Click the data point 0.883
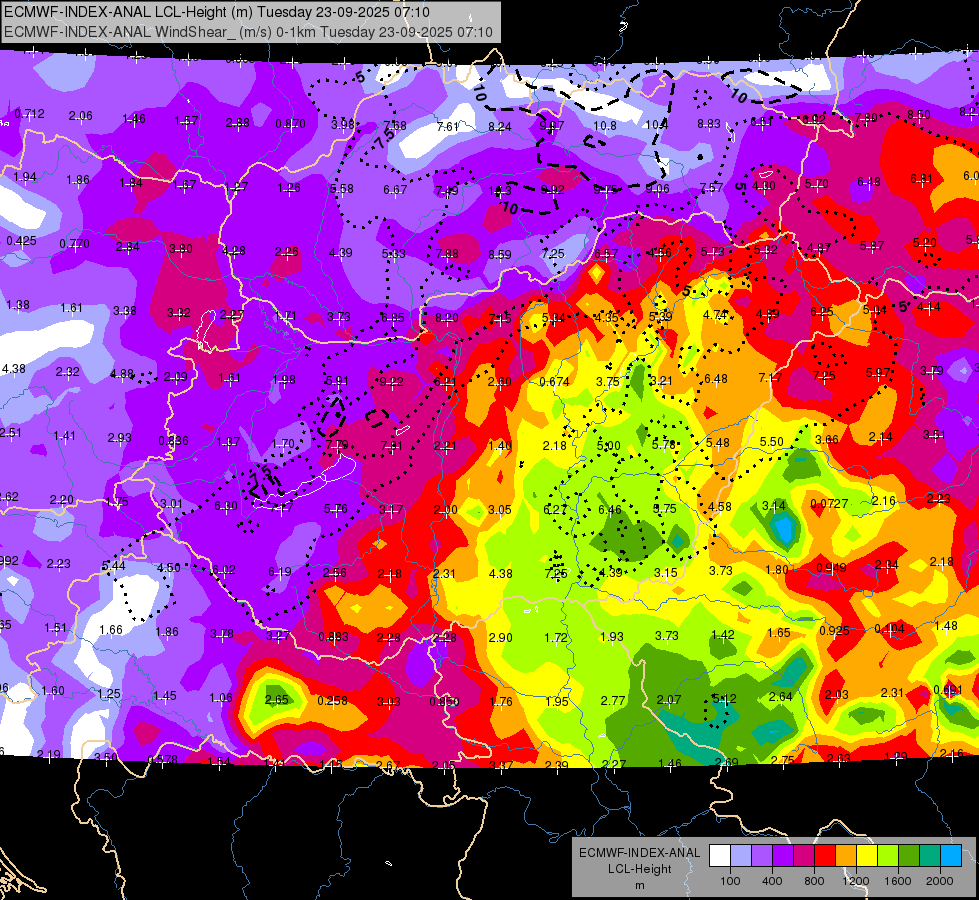The width and height of the screenshot is (979, 900). (x=333, y=637)
